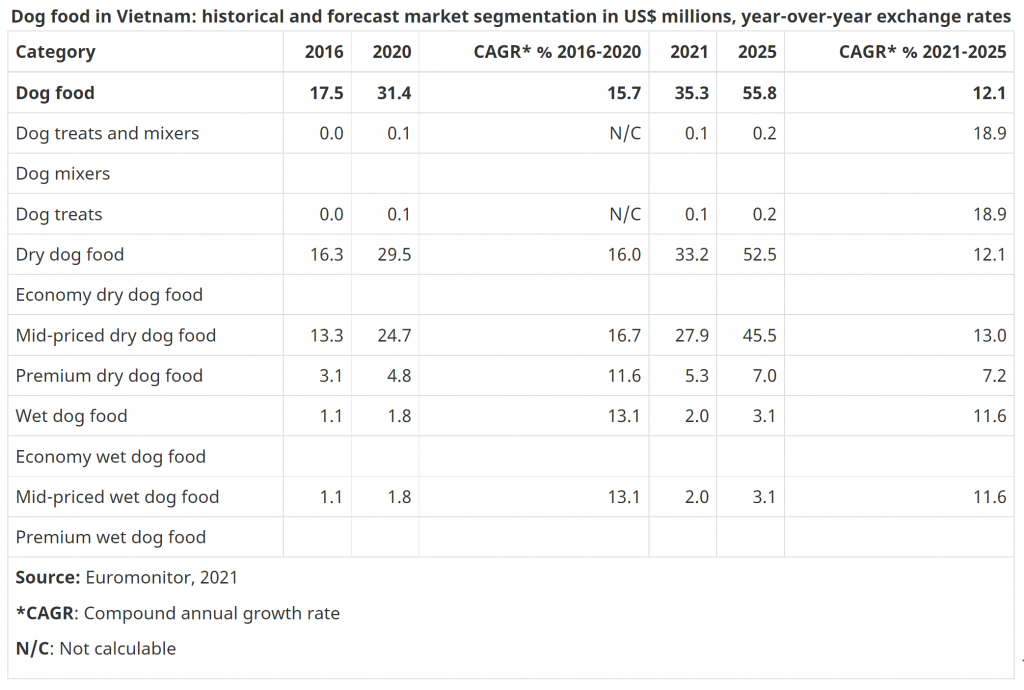1024x690 pixels.
Task: Click the Mid-priced dry dog food label
Action: [x=116, y=335]
